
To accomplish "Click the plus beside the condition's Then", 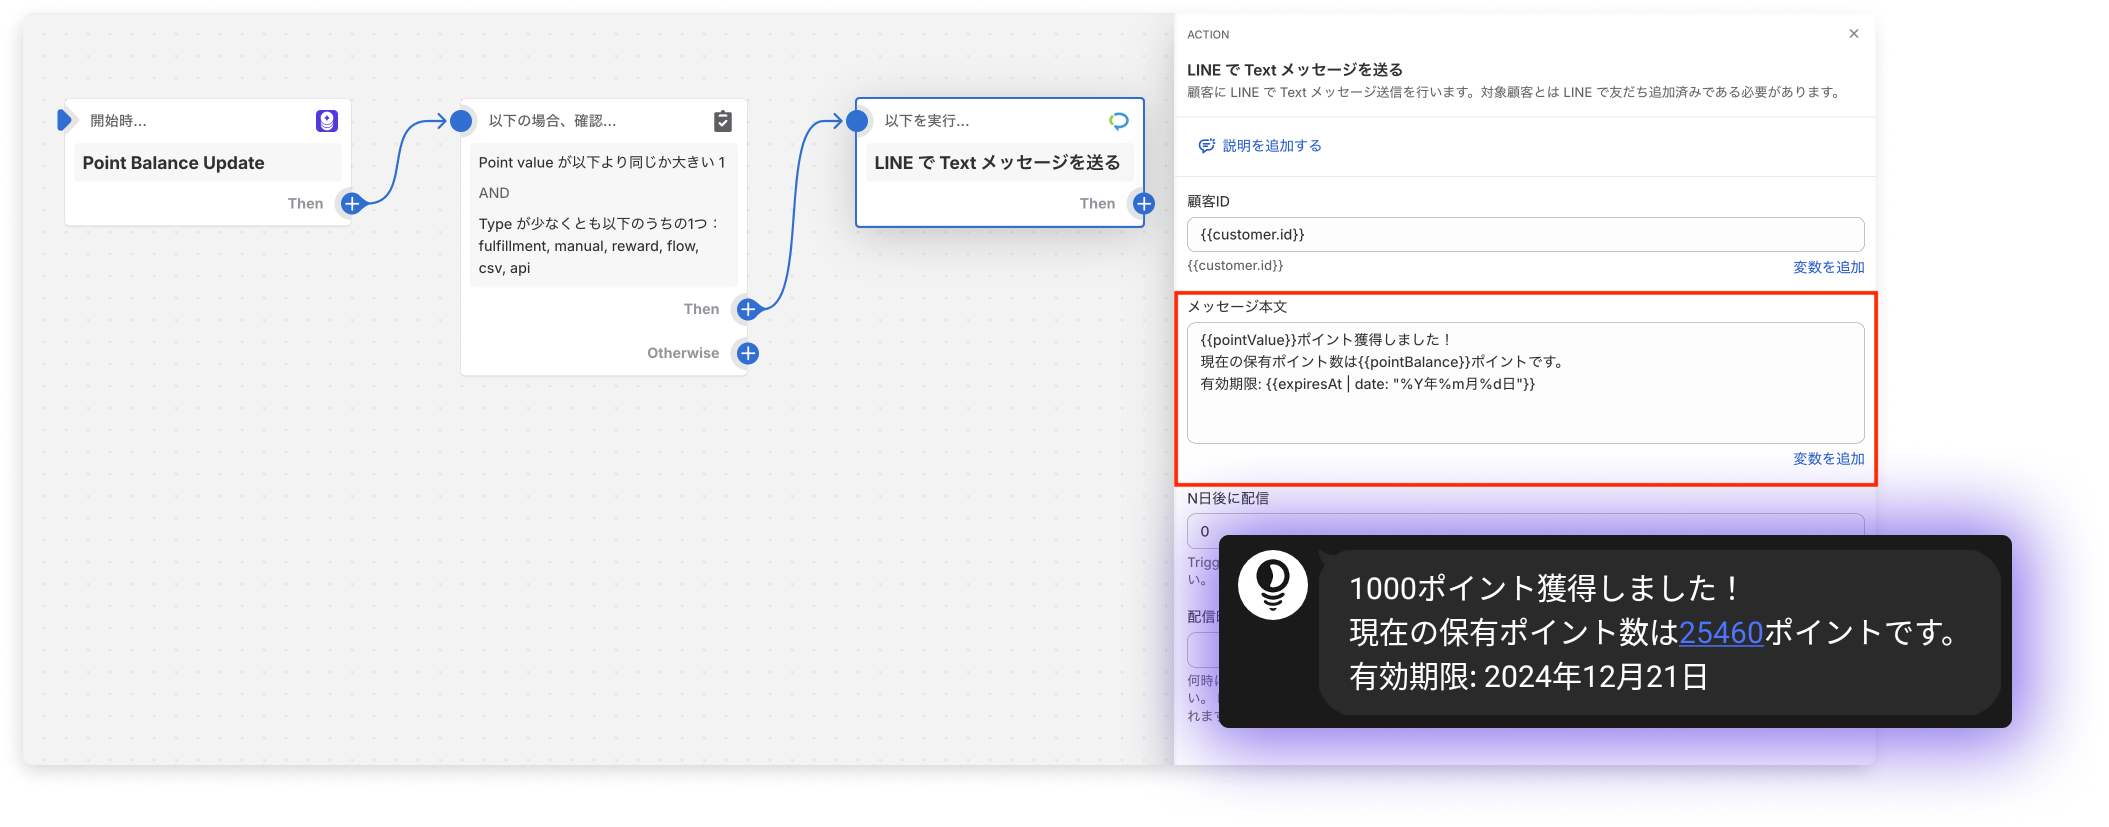I will [747, 310].
